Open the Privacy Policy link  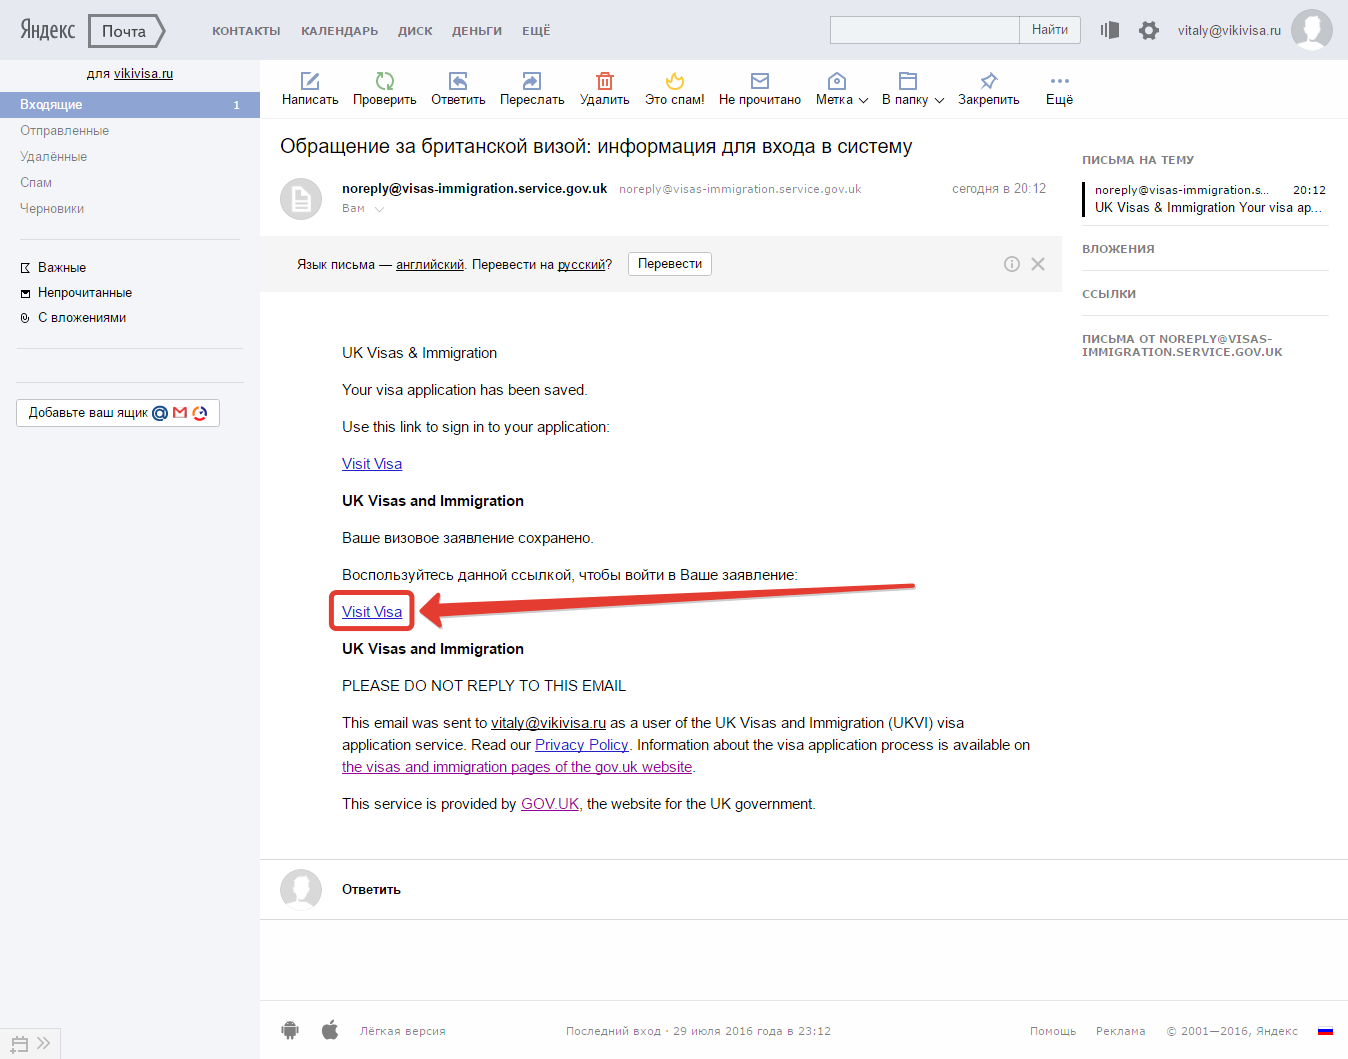click(581, 745)
